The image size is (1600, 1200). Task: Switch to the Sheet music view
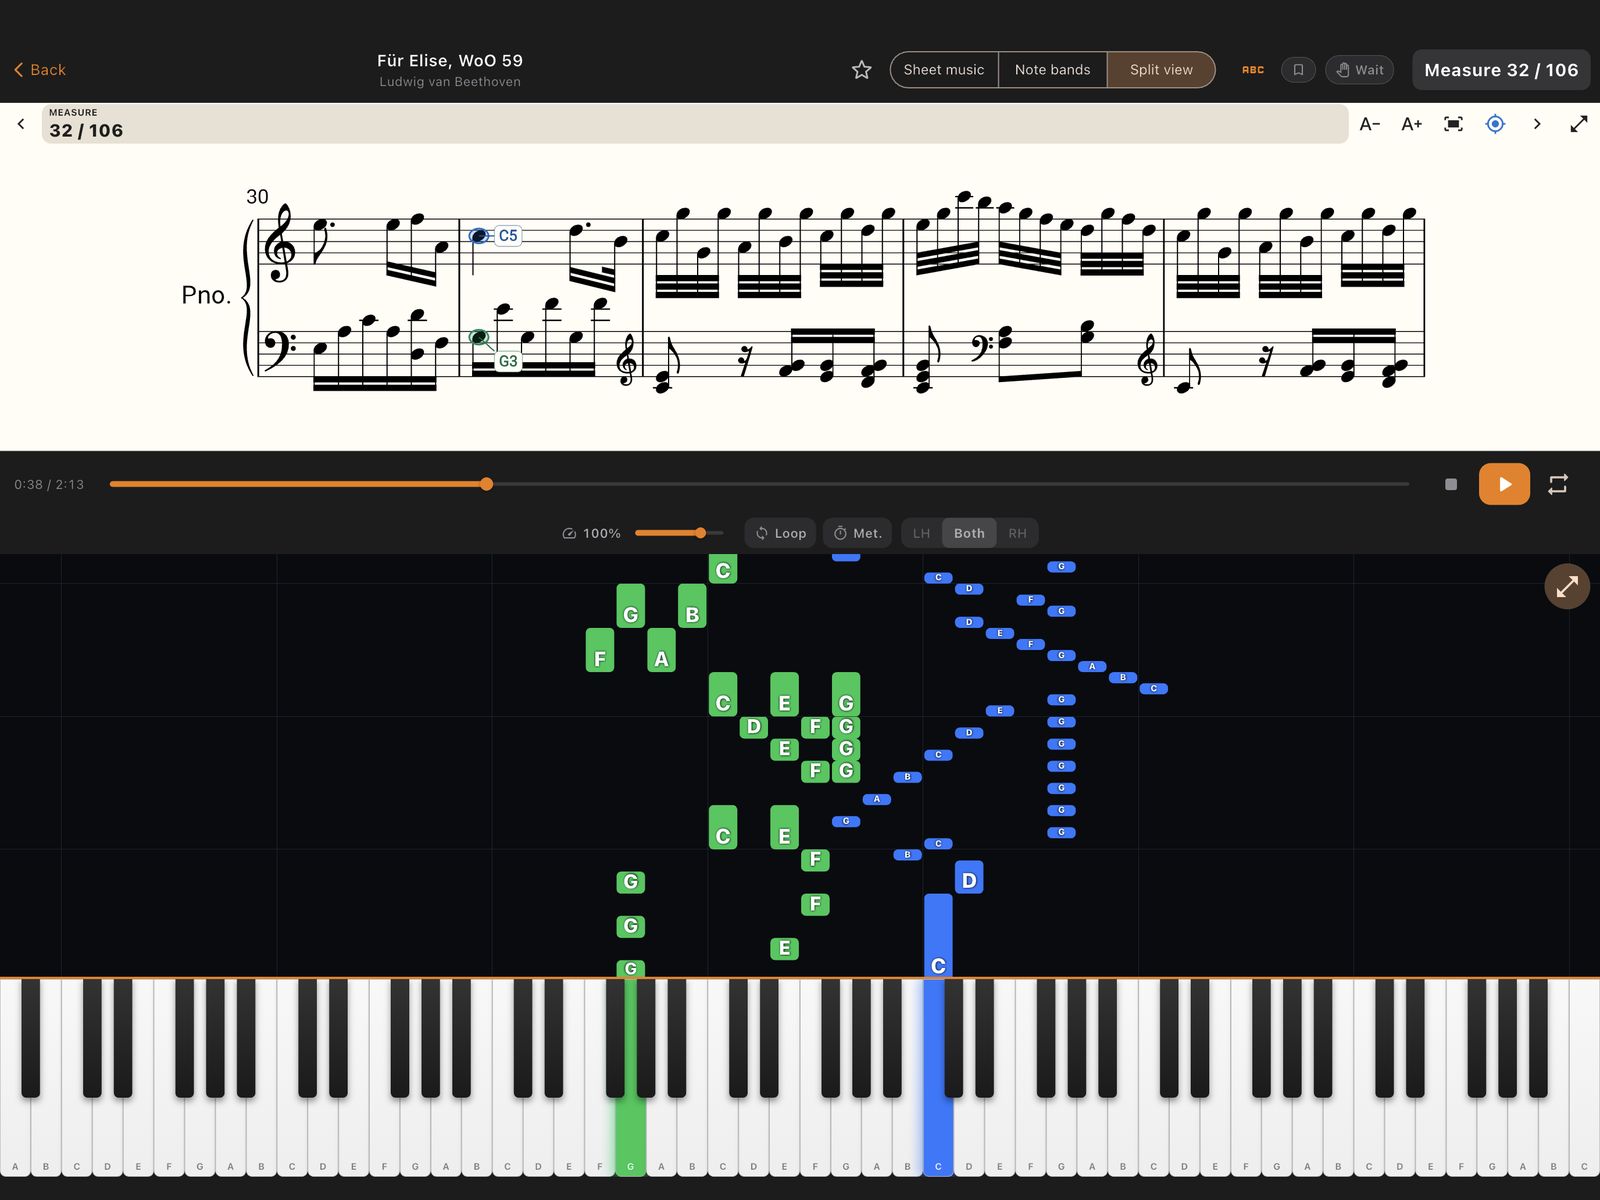pyautogui.click(x=944, y=70)
